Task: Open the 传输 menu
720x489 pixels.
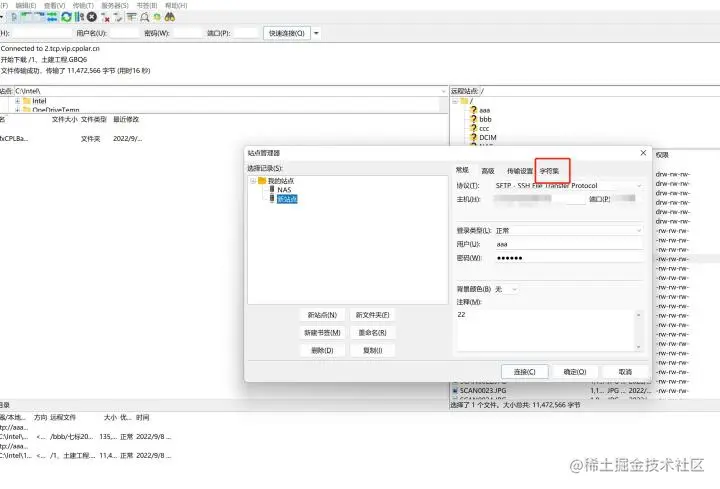Action: point(83,5)
